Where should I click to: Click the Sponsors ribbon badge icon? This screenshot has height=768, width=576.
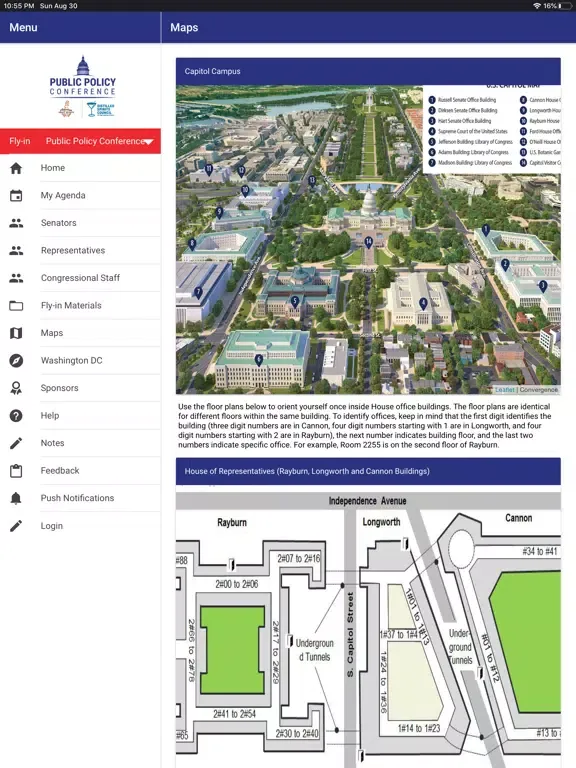tap(16, 388)
